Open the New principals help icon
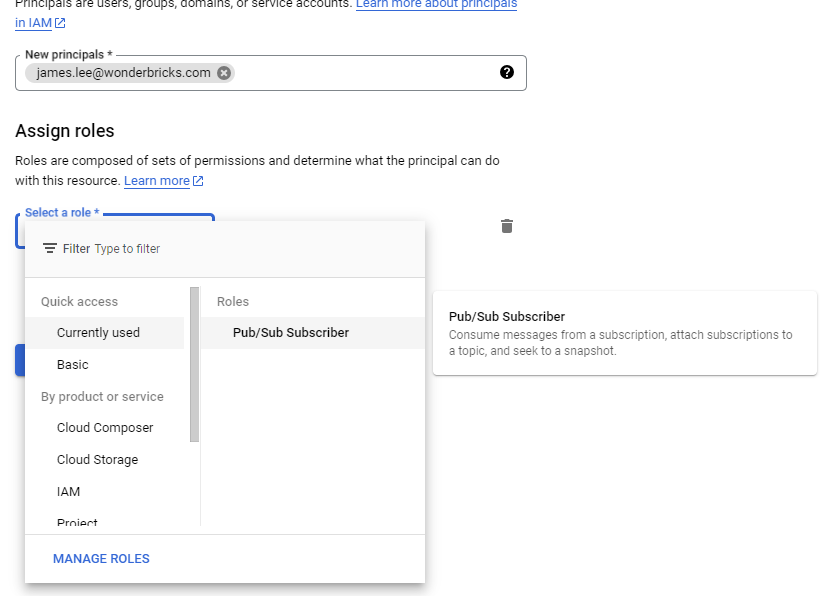Screen dimensions: 828x596 [x=506, y=72]
